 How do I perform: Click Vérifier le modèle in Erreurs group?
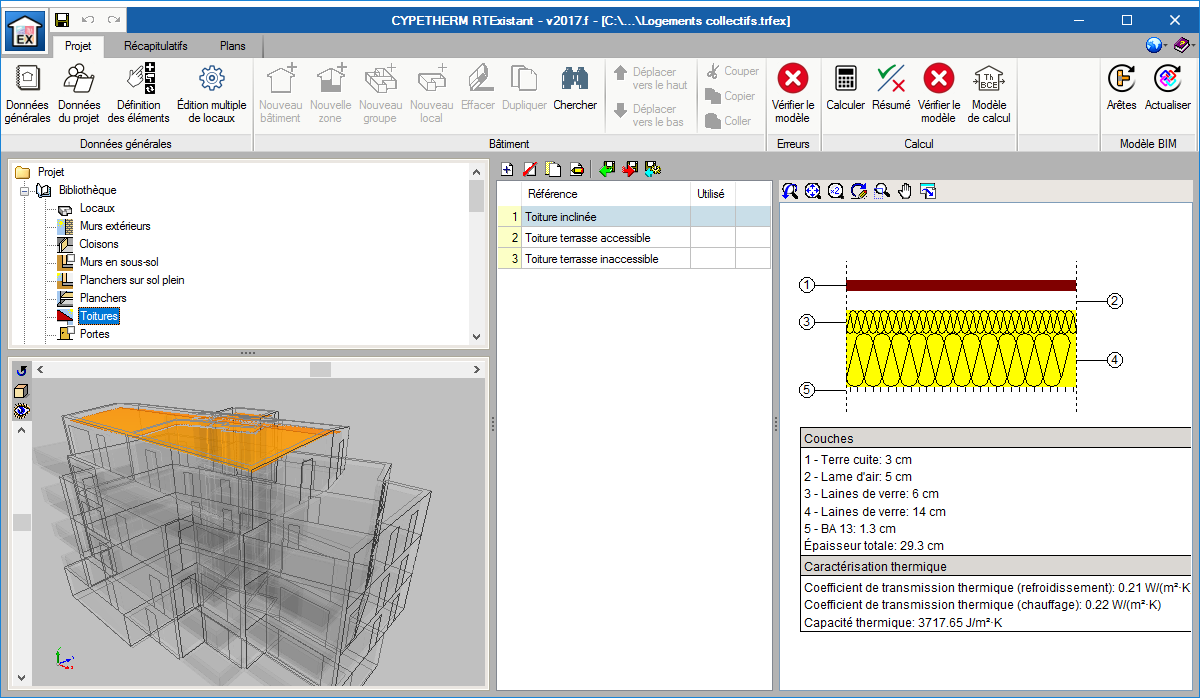click(x=793, y=93)
